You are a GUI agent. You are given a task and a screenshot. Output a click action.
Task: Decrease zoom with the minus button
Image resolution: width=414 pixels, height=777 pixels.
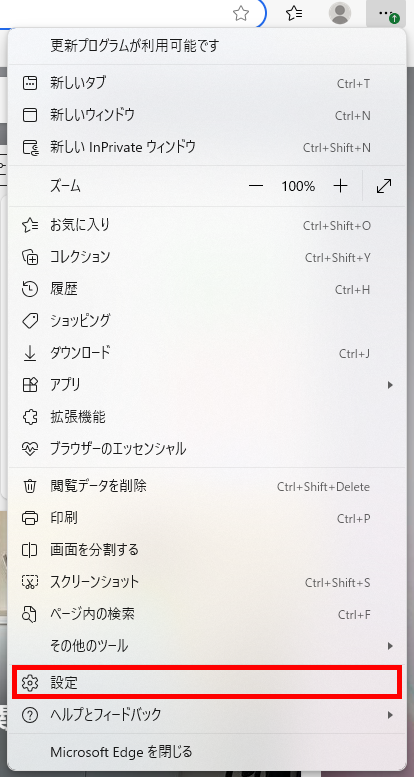(x=256, y=186)
